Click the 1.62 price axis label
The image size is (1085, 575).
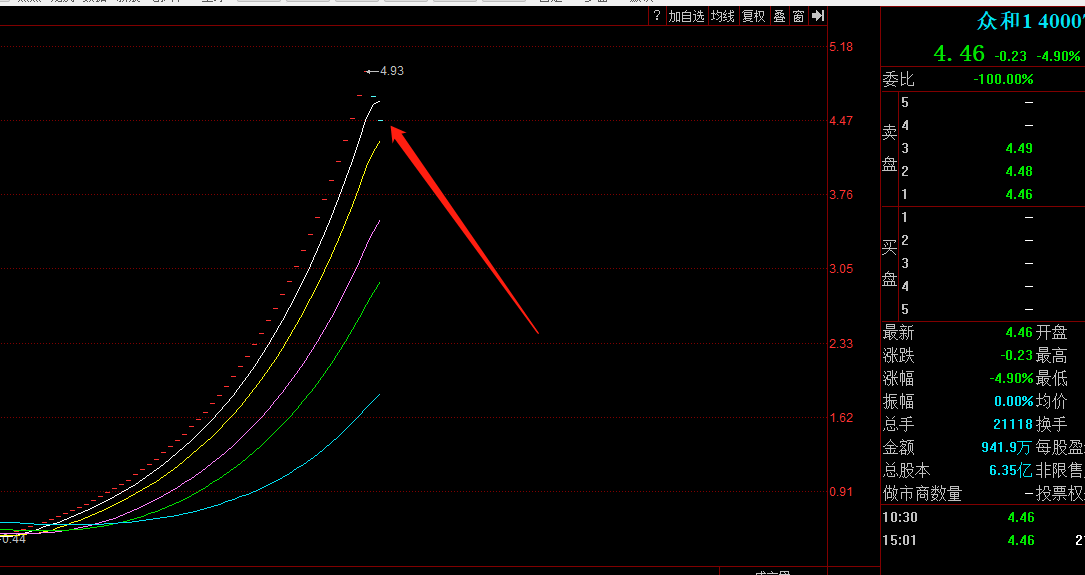[x=841, y=417]
